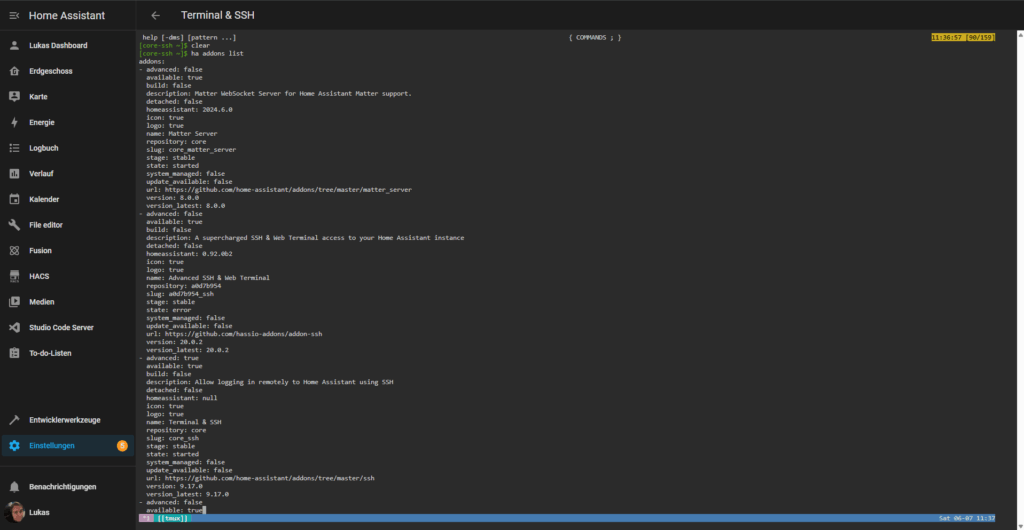Viewport: 1024px width, 530px height.
Task: Open the Medien label
Action: [42, 302]
